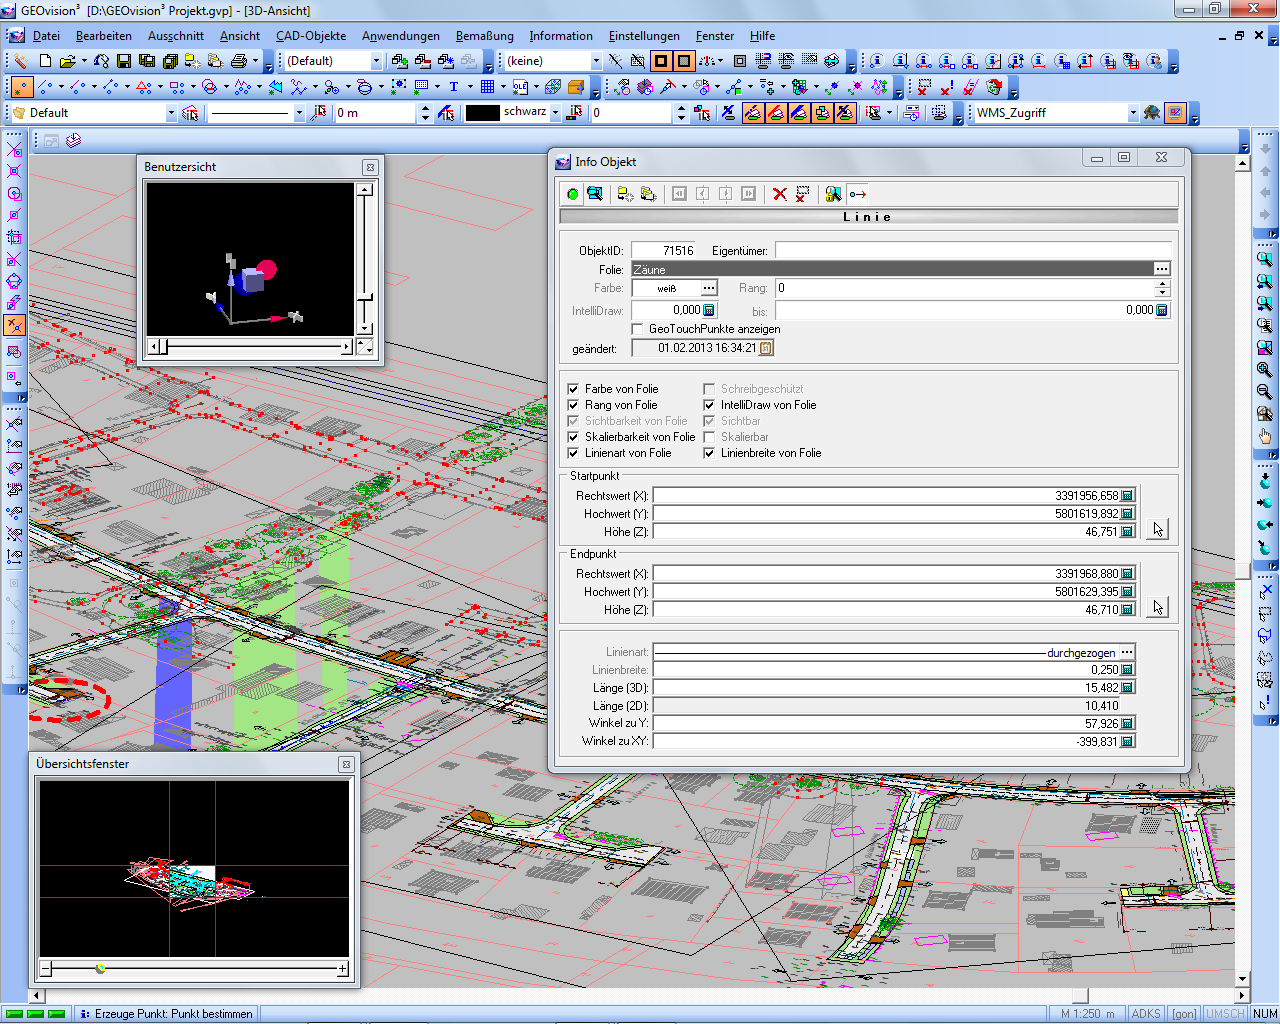Click the open folder icon in the toolbar
Image resolution: width=1280 pixels, height=1024 pixels.
click(x=67, y=61)
